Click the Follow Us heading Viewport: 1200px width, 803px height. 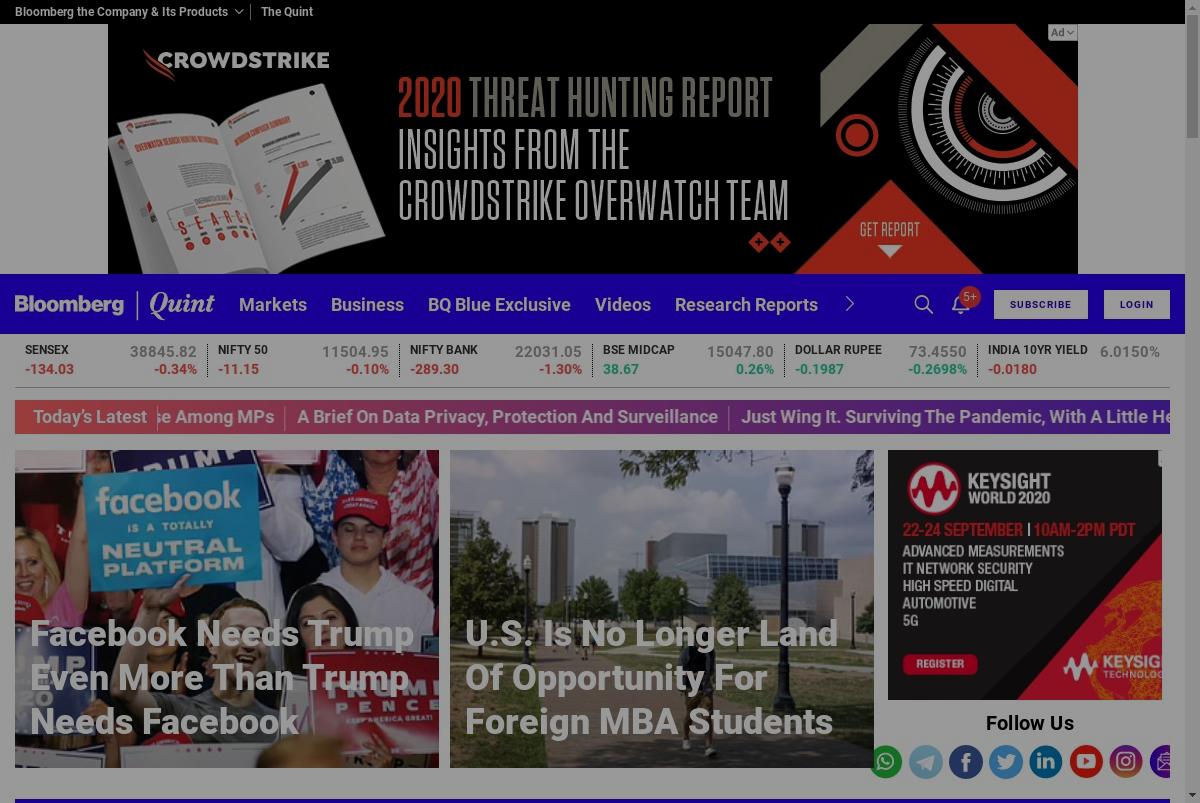1030,723
